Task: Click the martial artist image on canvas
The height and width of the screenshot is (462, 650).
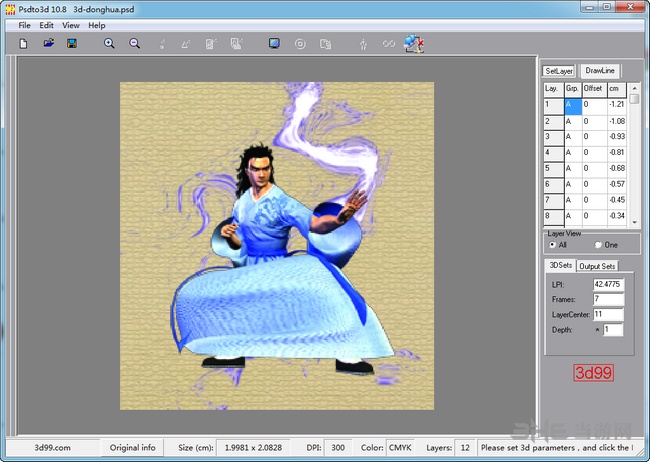Action: tap(277, 246)
